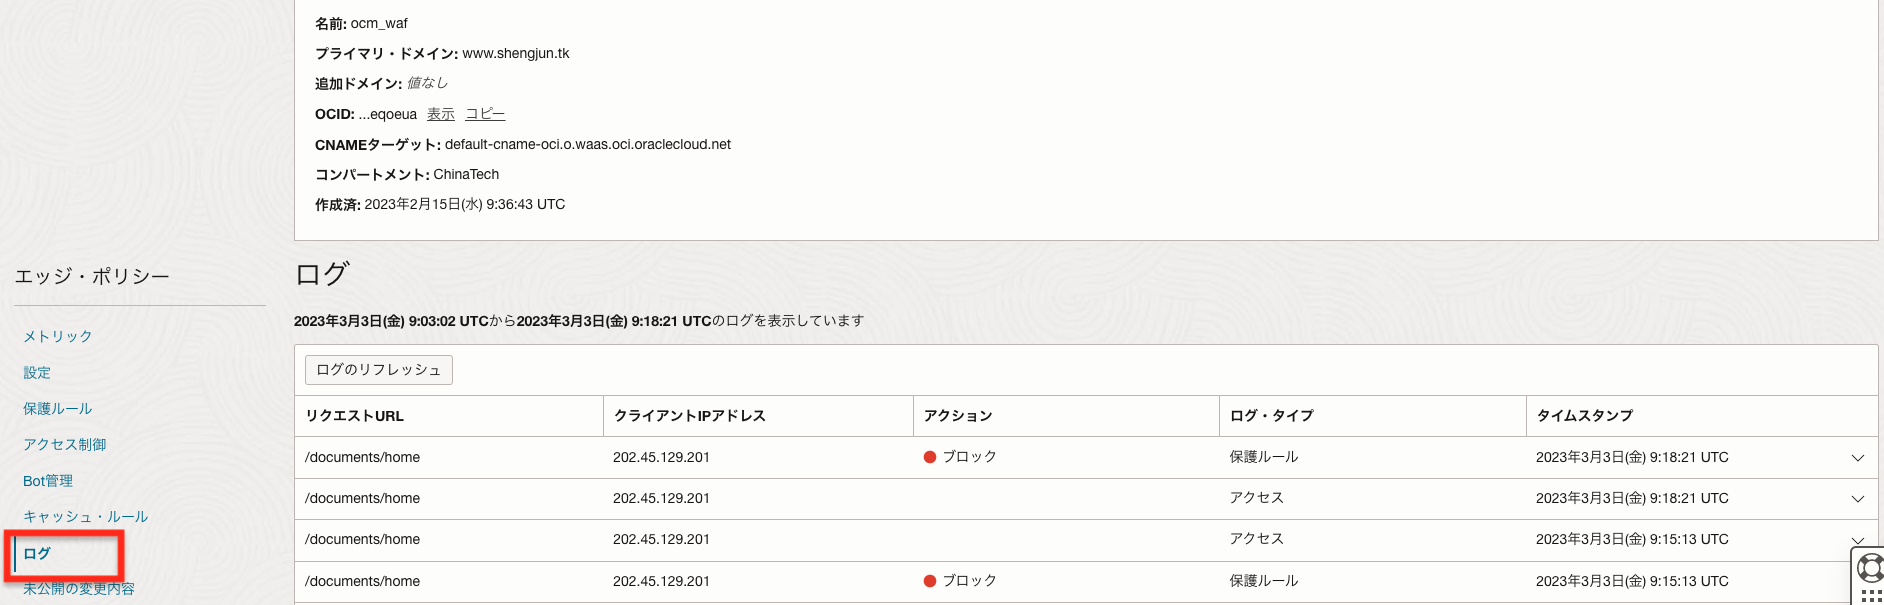Image resolution: width=1884 pixels, height=605 pixels.
Task: Open アクセス制御 in the sidebar
Action: click(65, 444)
